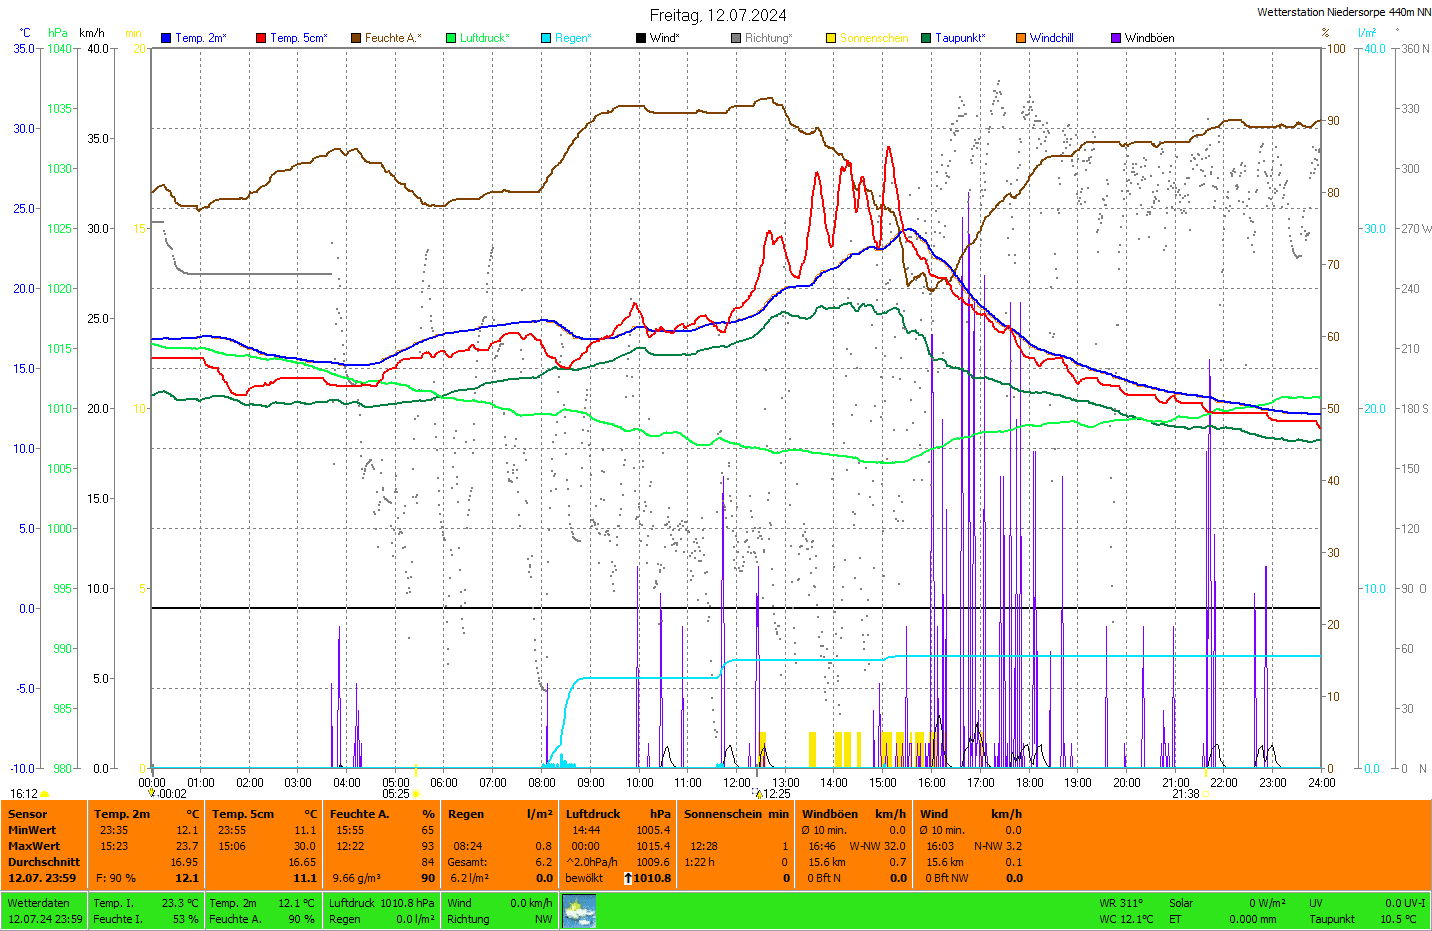Select the Wind* legend label
Screen dimensions: 1432x931
click(x=664, y=38)
